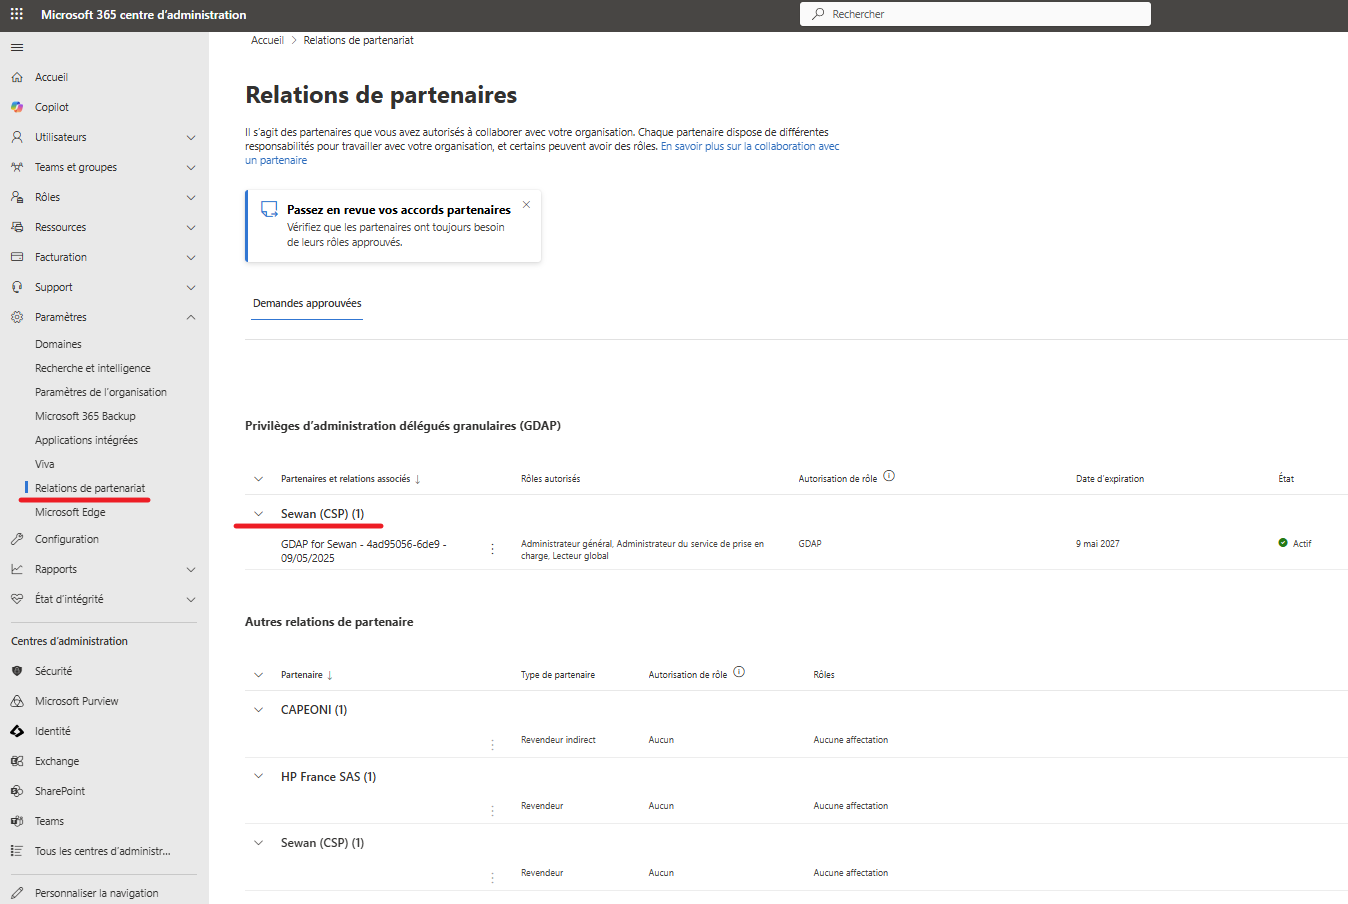
Task: Click the Microsoft Purview icon
Action: click(17, 701)
